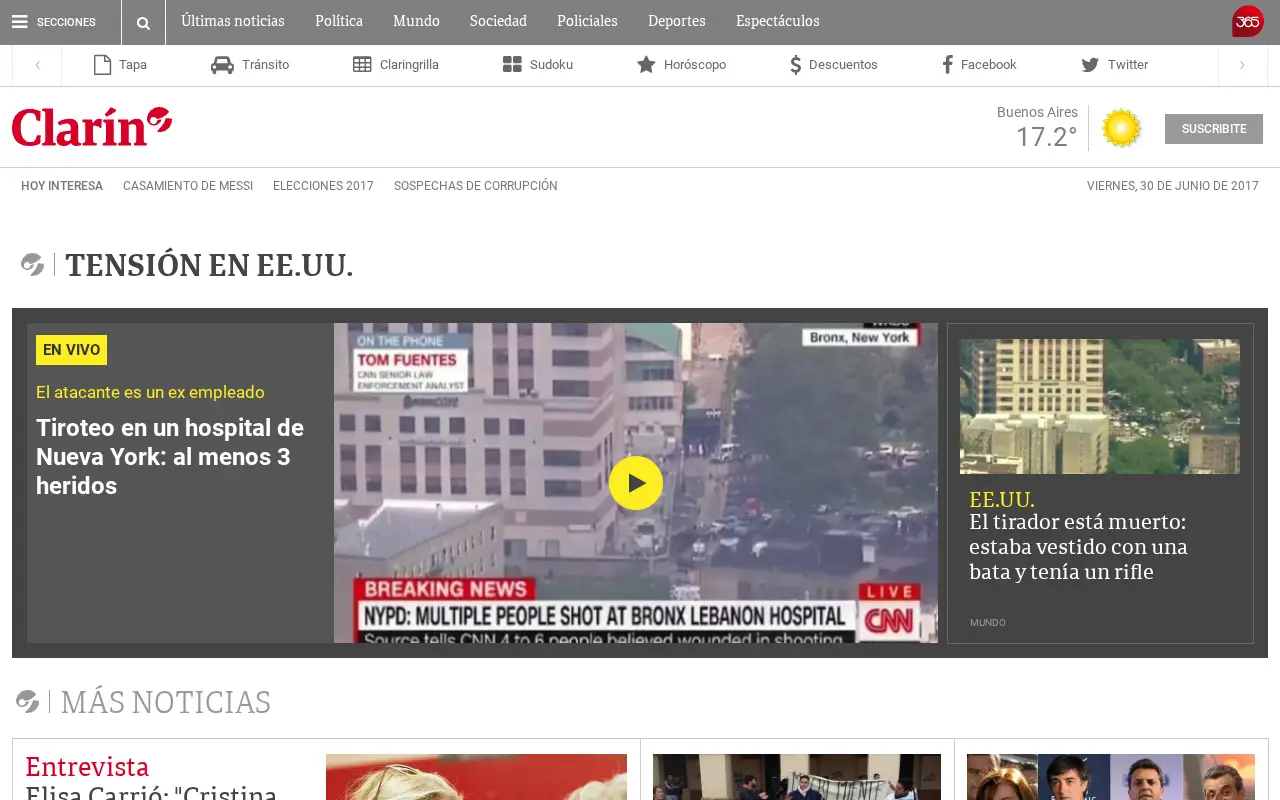
Task: Open the Policiales section
Action: point(587,21)
